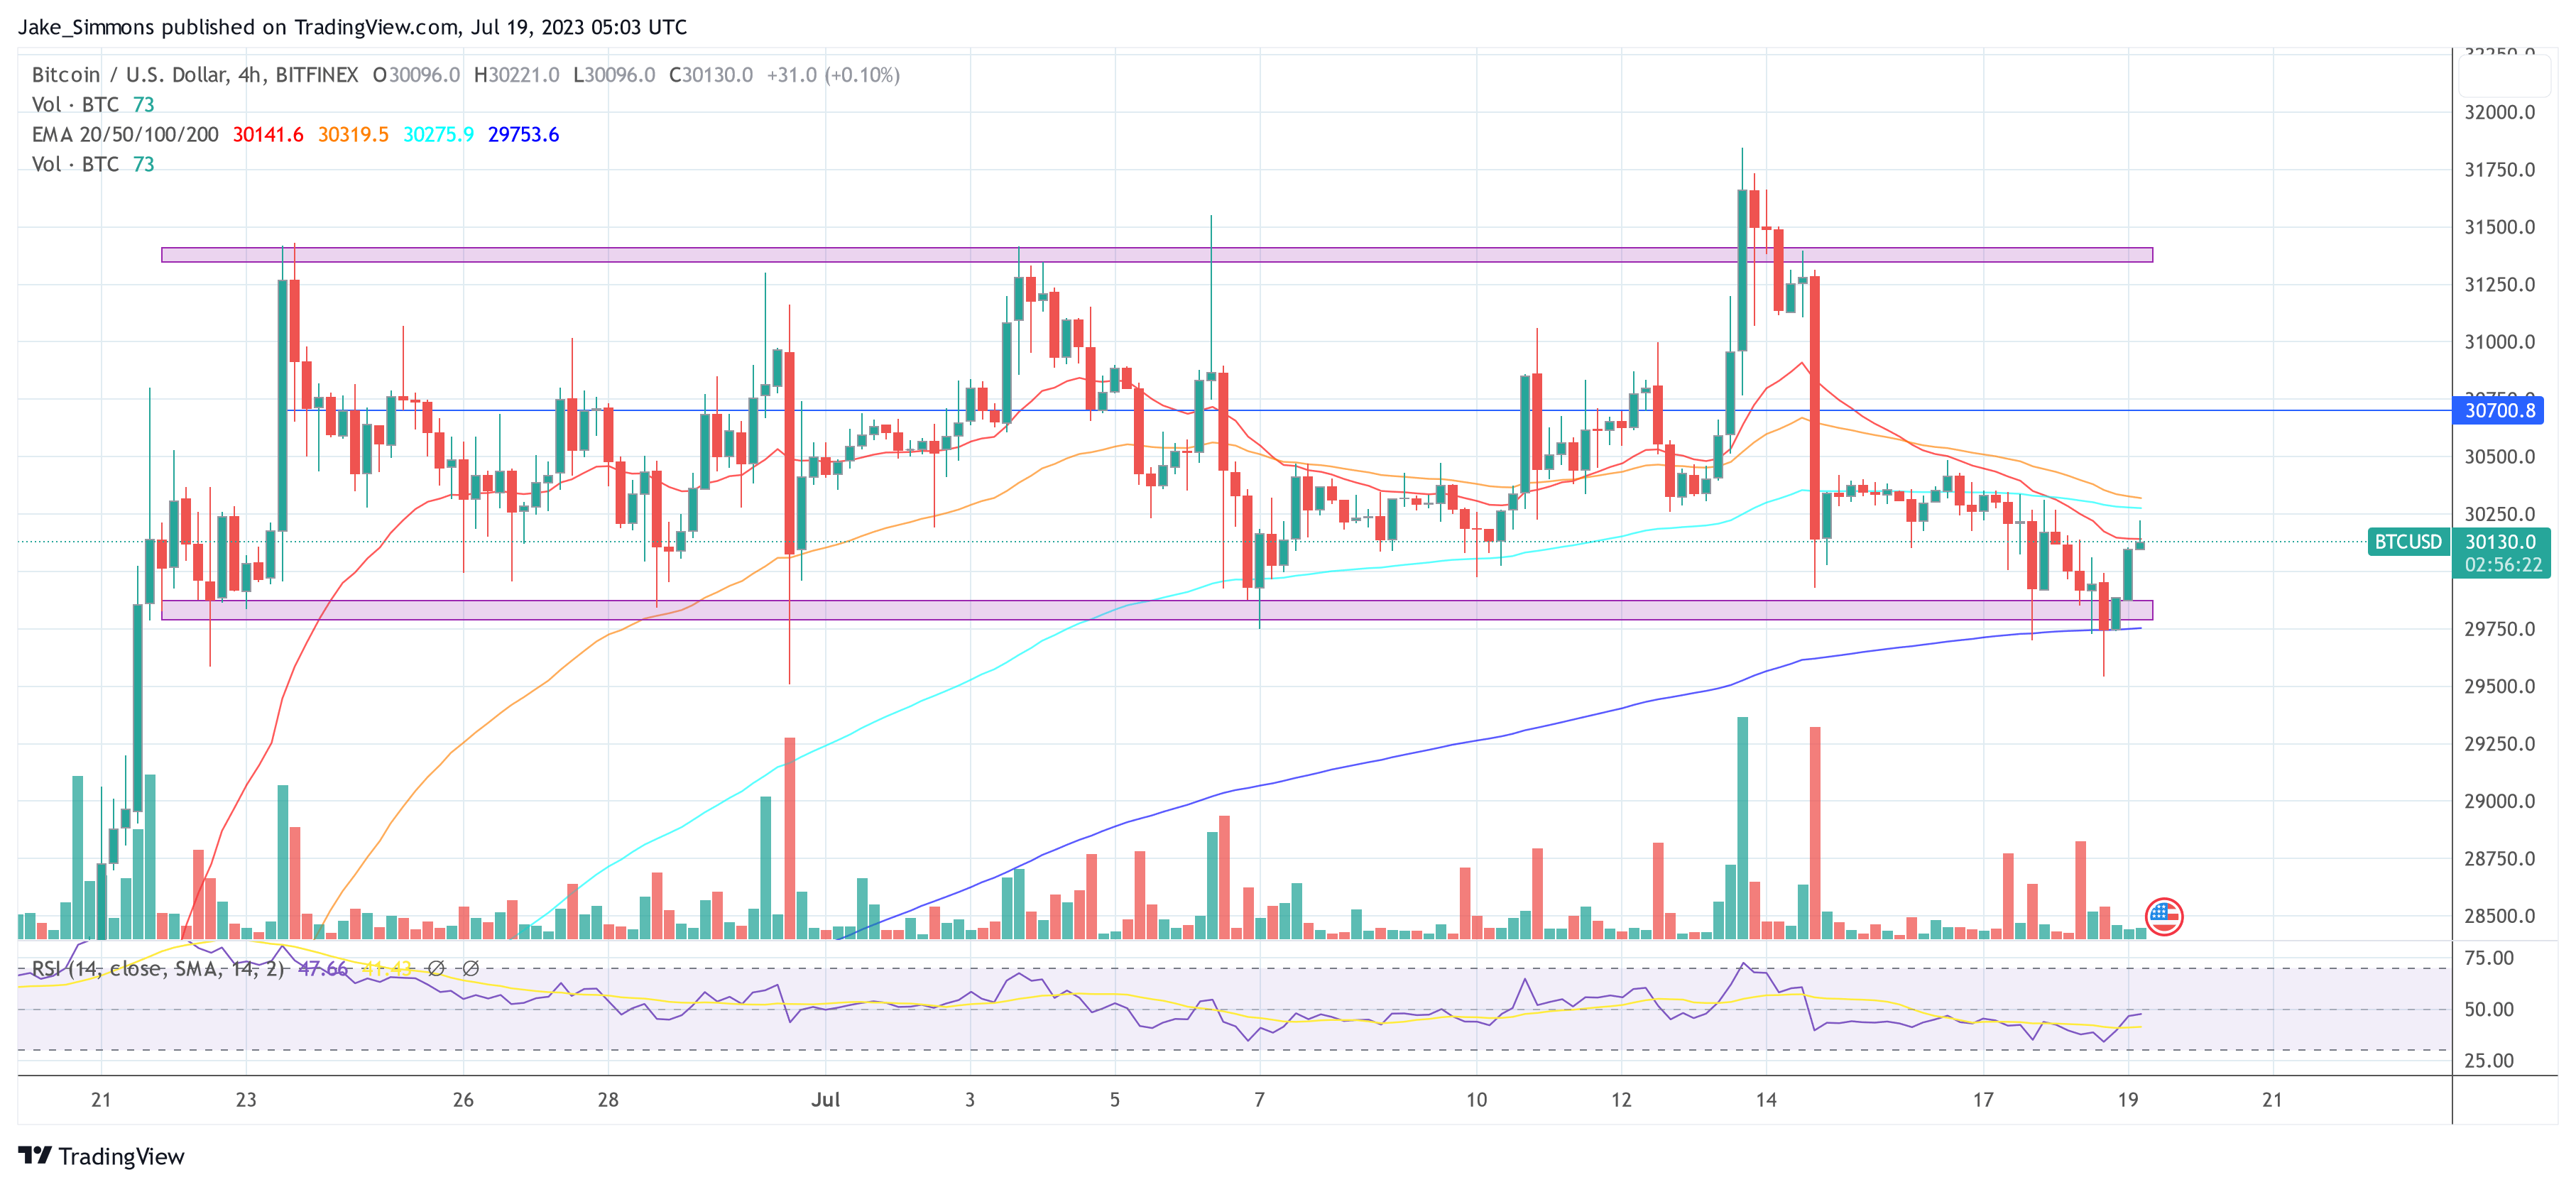
Task: Click the 31500.0 price axis label
Action: [2499, 227]
